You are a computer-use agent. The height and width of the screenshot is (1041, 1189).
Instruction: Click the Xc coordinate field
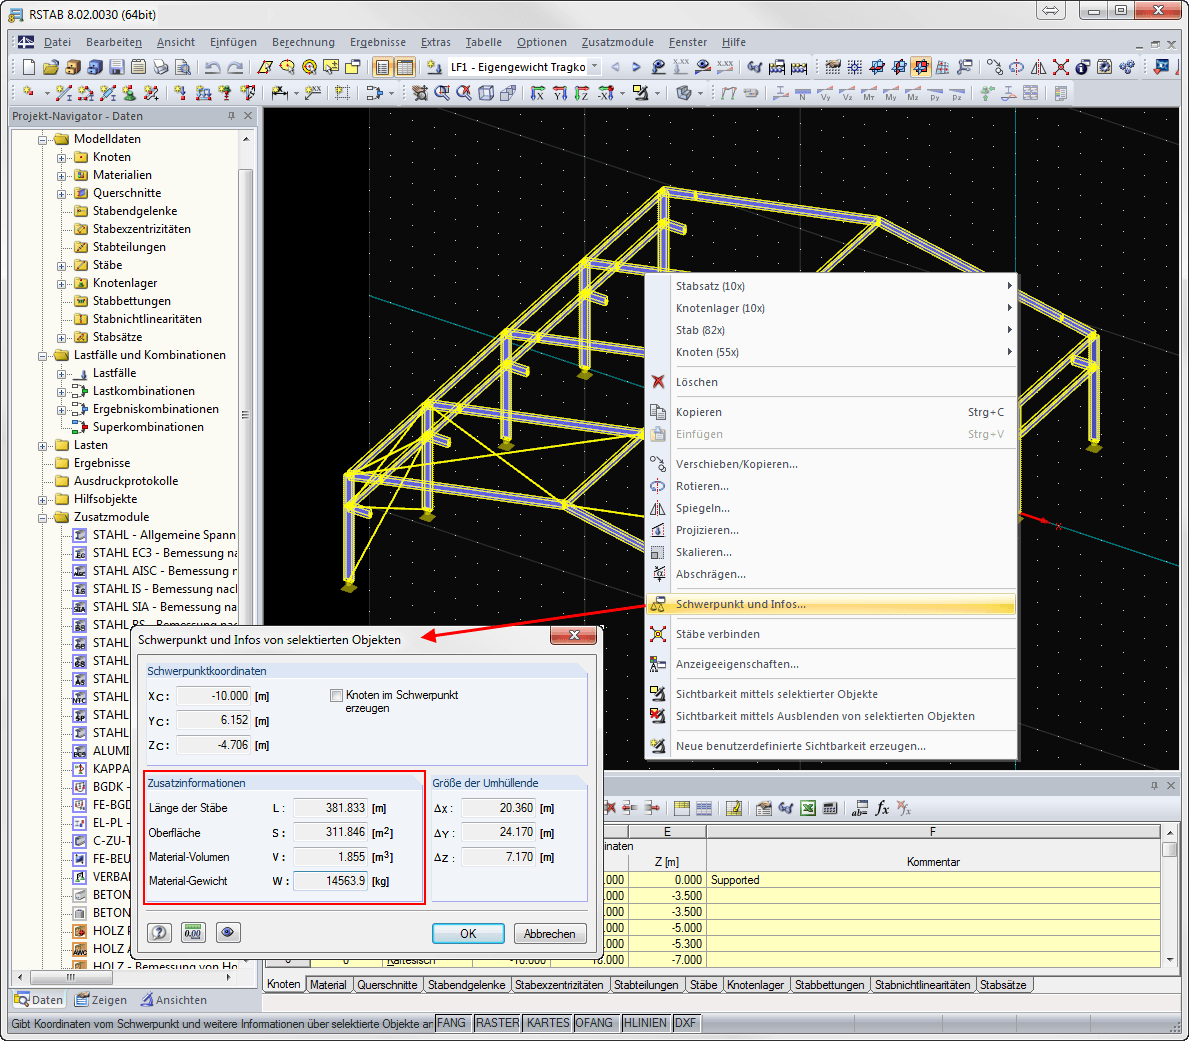(214, 696)
